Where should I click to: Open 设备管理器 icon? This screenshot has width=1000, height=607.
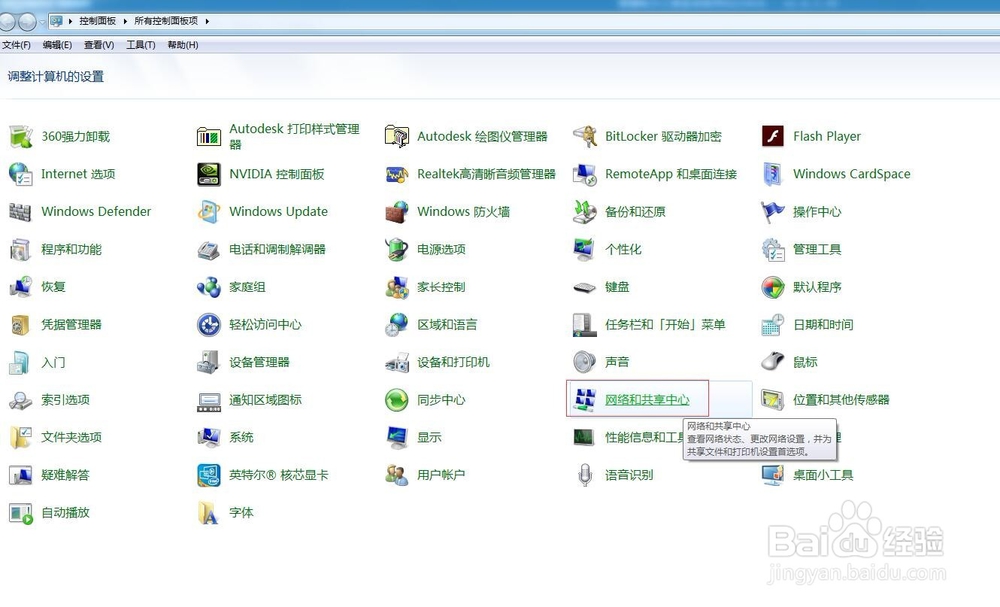(x=209, y=362)
